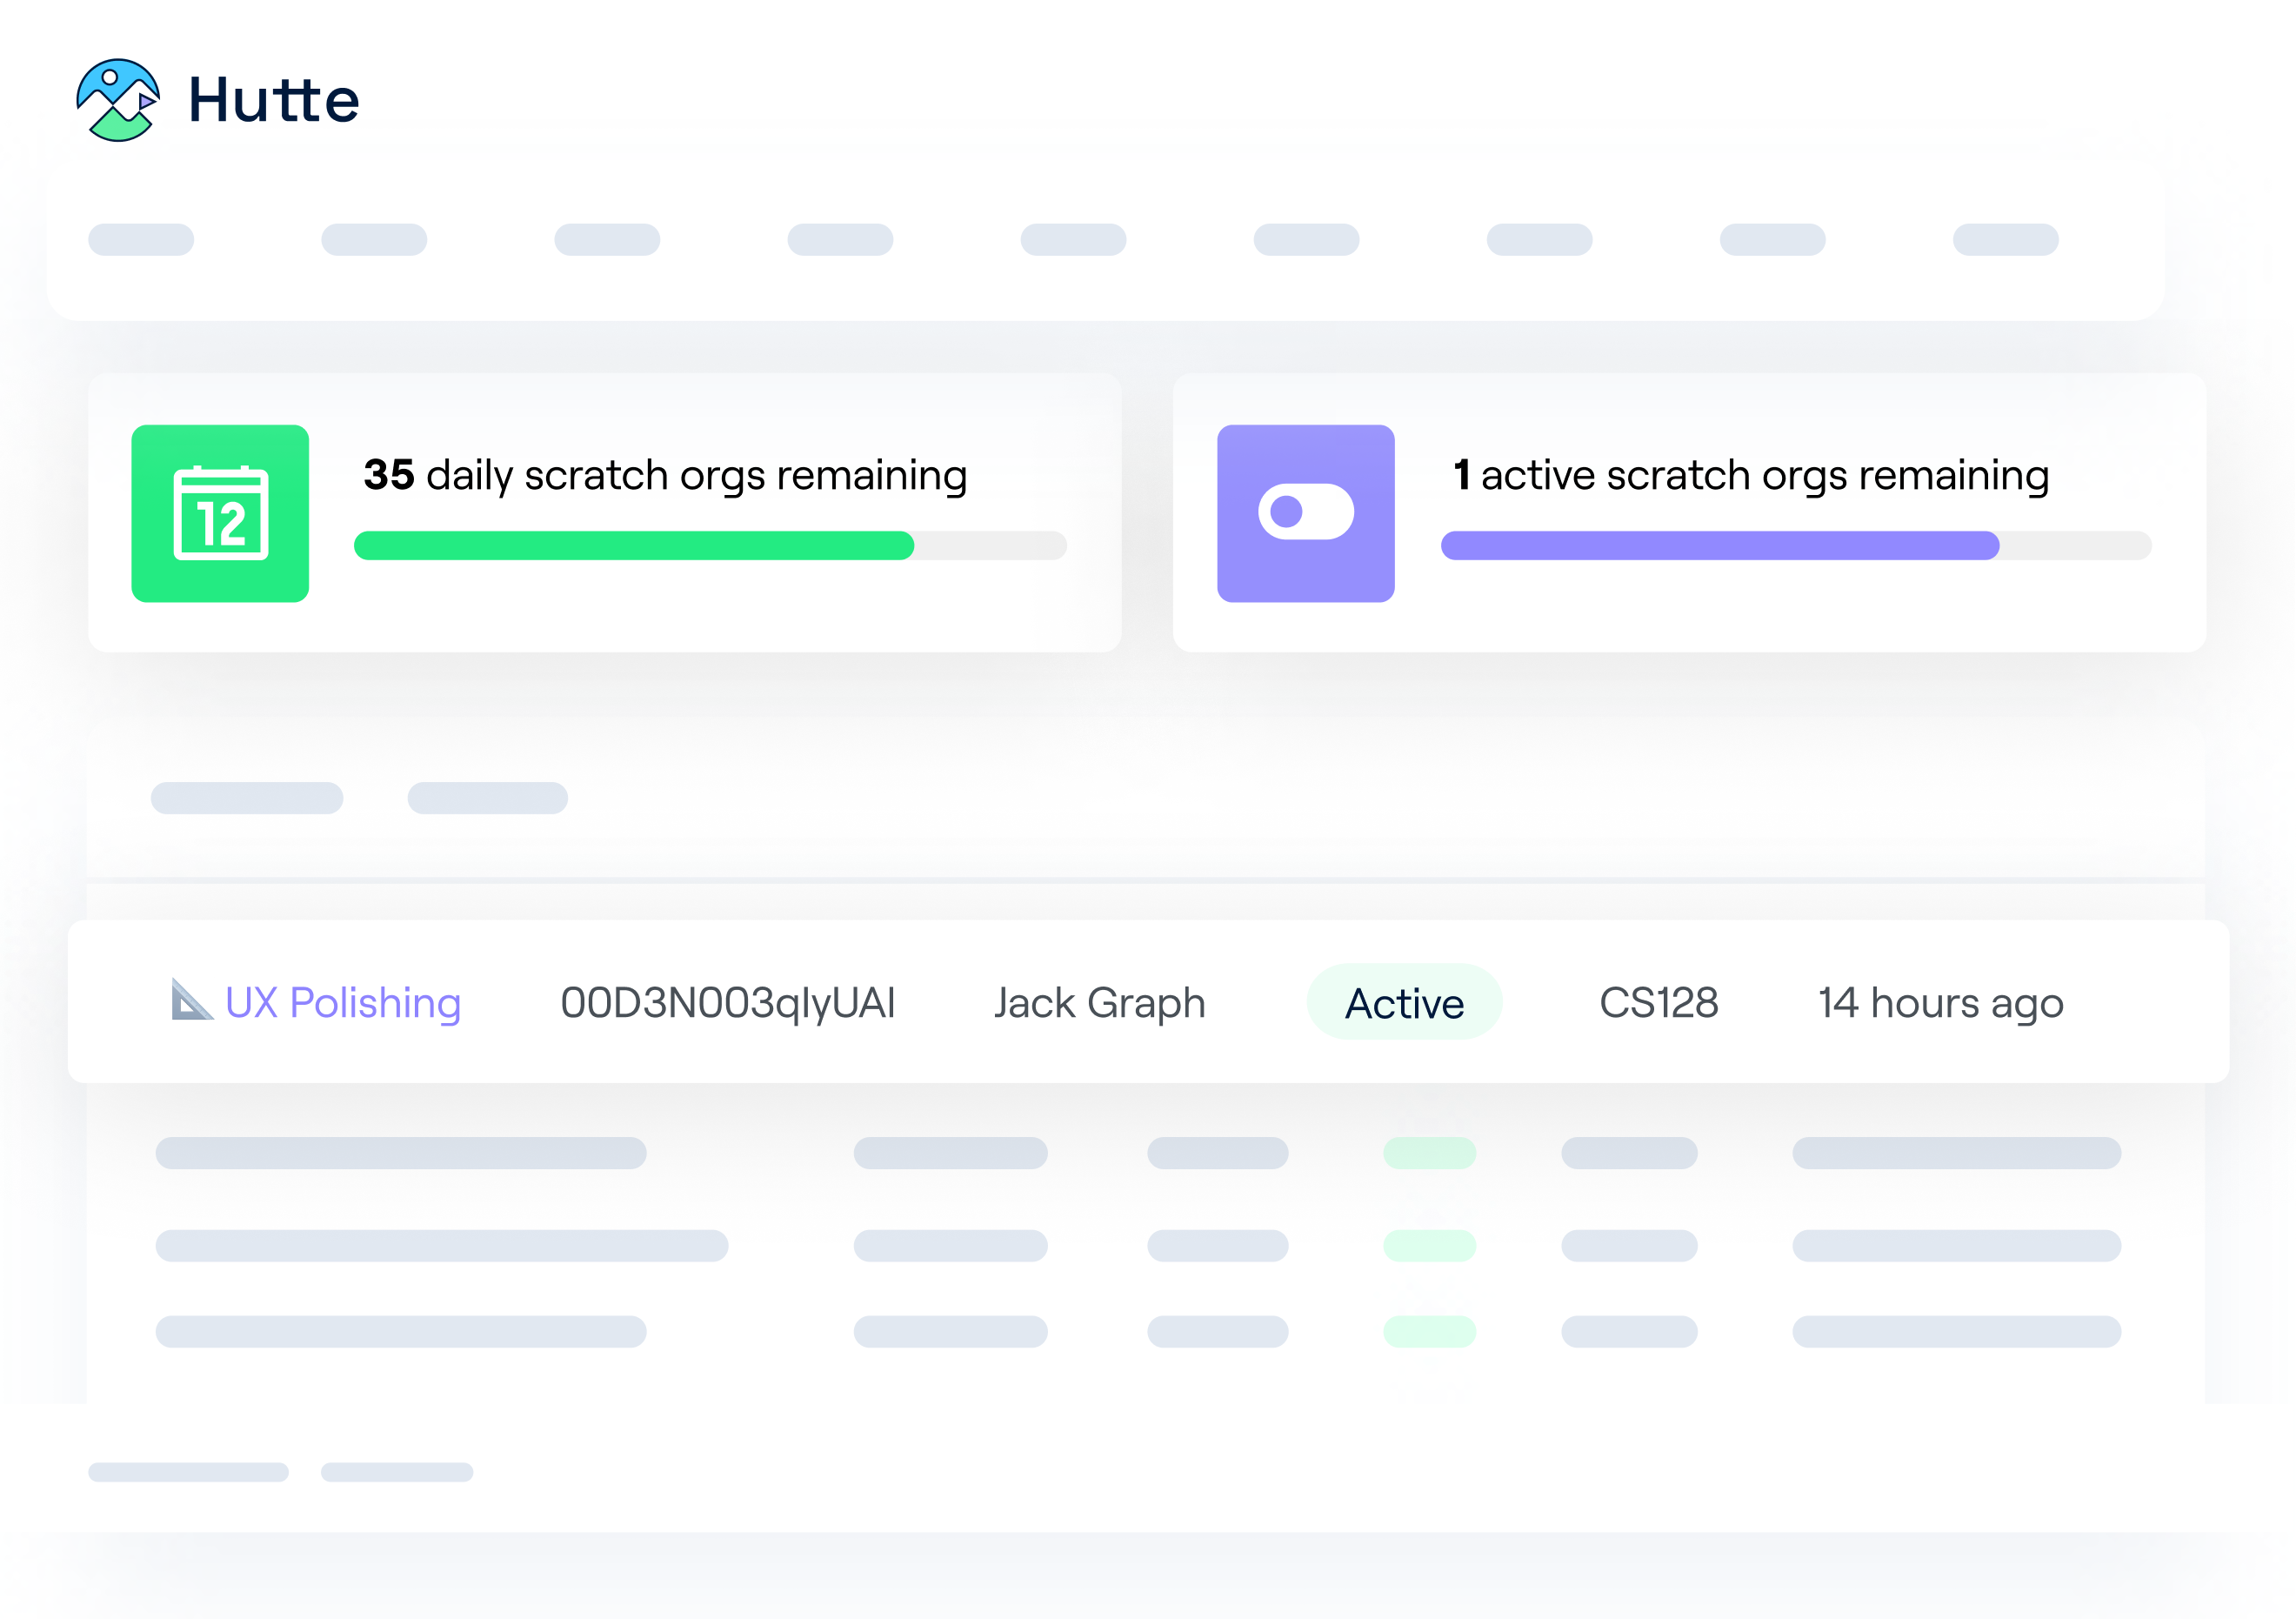Click the Hutte brand name text
The image size is (2296, 1619).
coord(274,101)
